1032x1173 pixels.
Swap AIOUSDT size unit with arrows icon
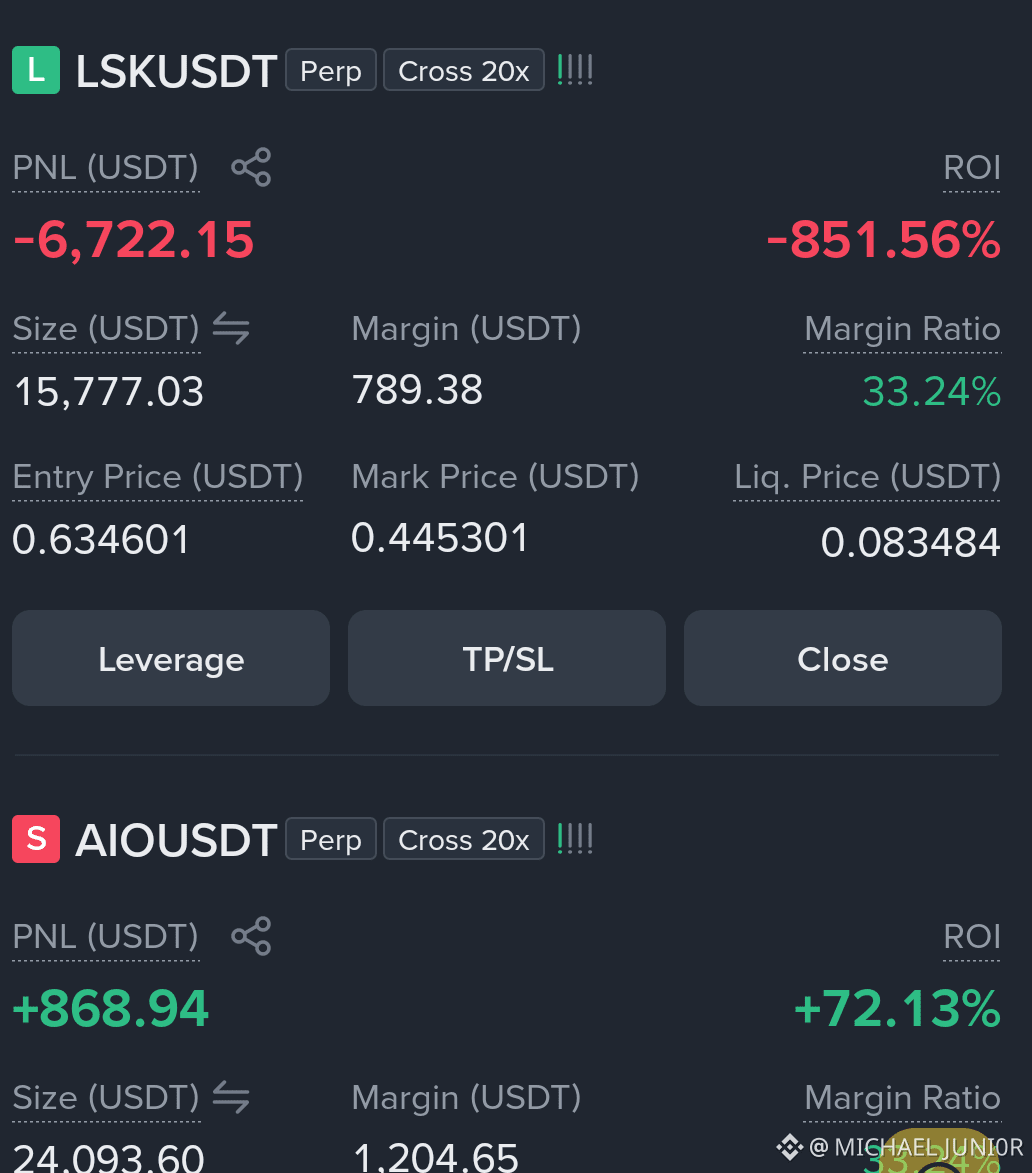[231, 1097]
